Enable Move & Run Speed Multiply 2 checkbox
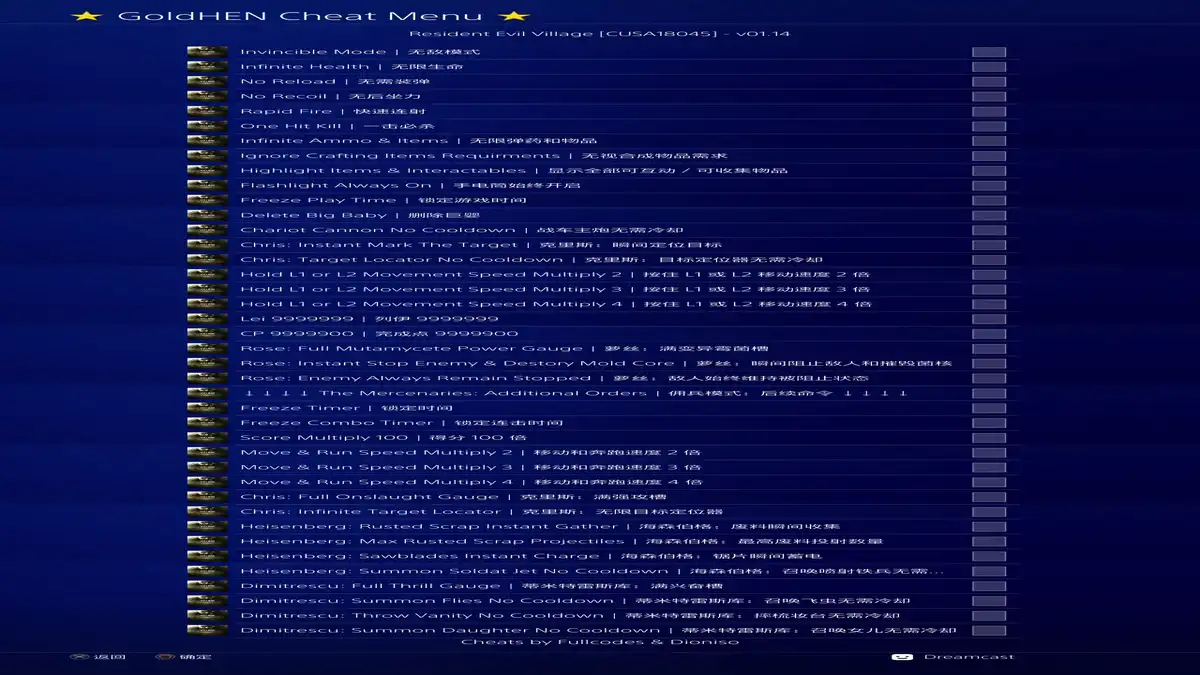This screenshot has width=1200, height=675. 989,452
